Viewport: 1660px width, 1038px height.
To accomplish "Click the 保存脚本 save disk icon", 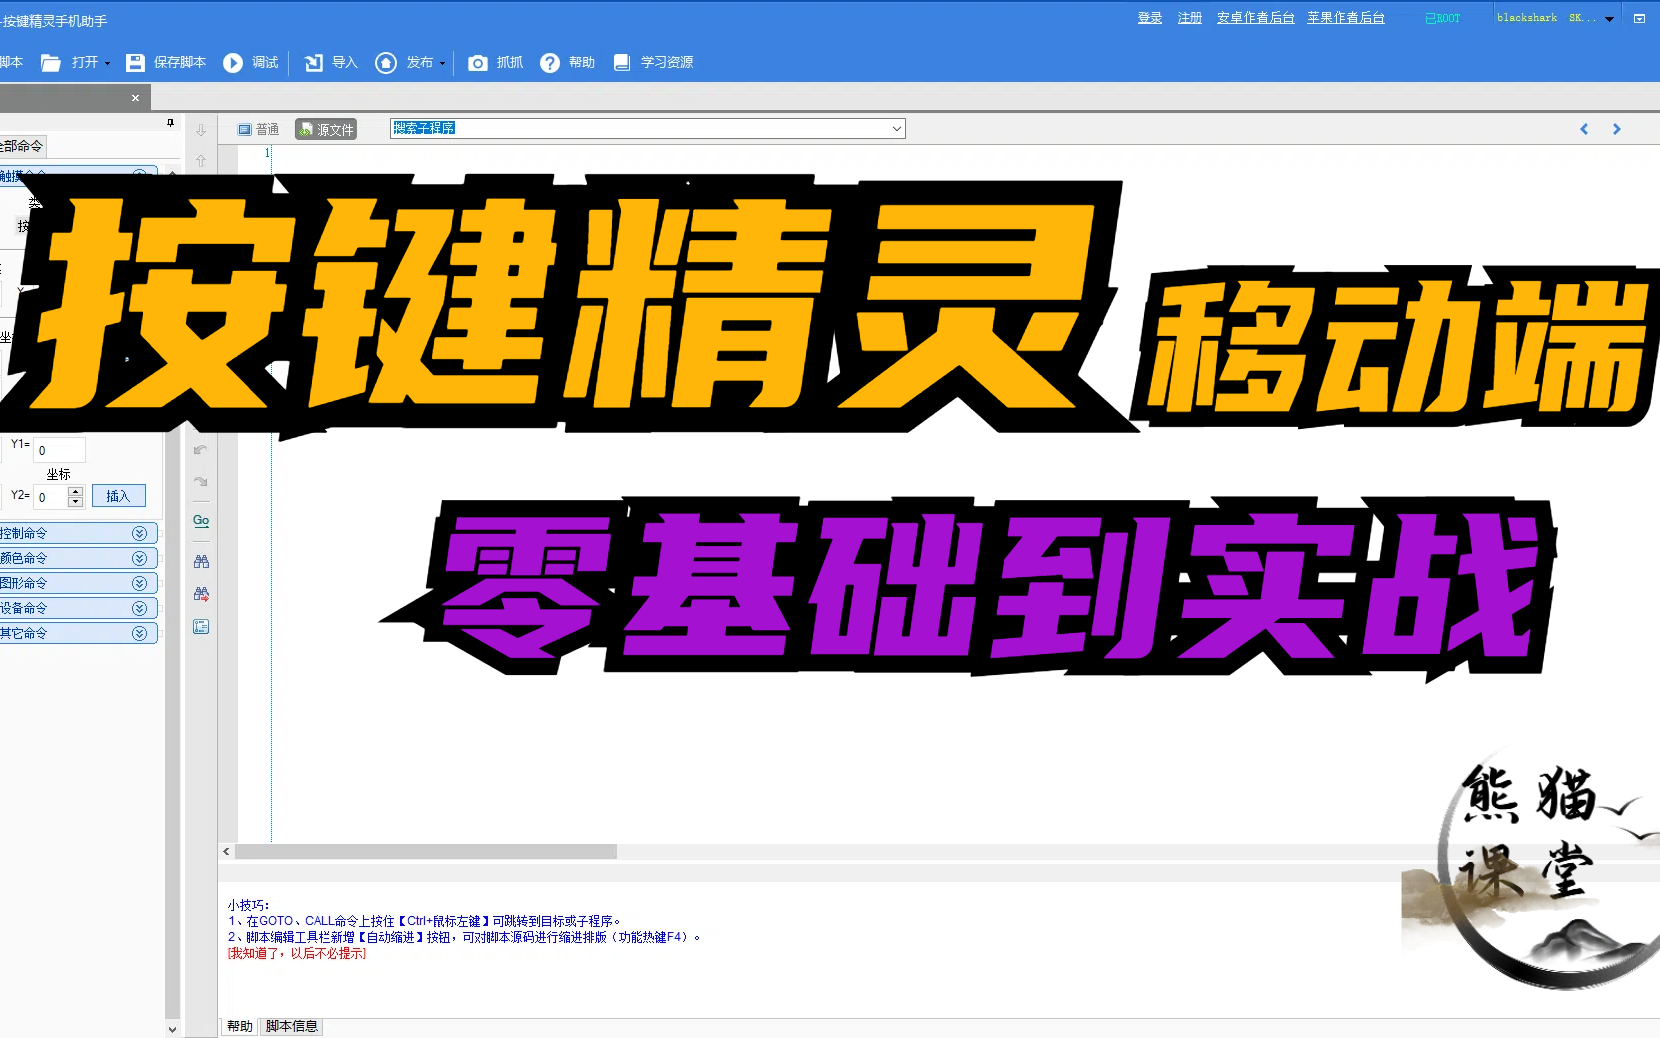I will [135, 63].
